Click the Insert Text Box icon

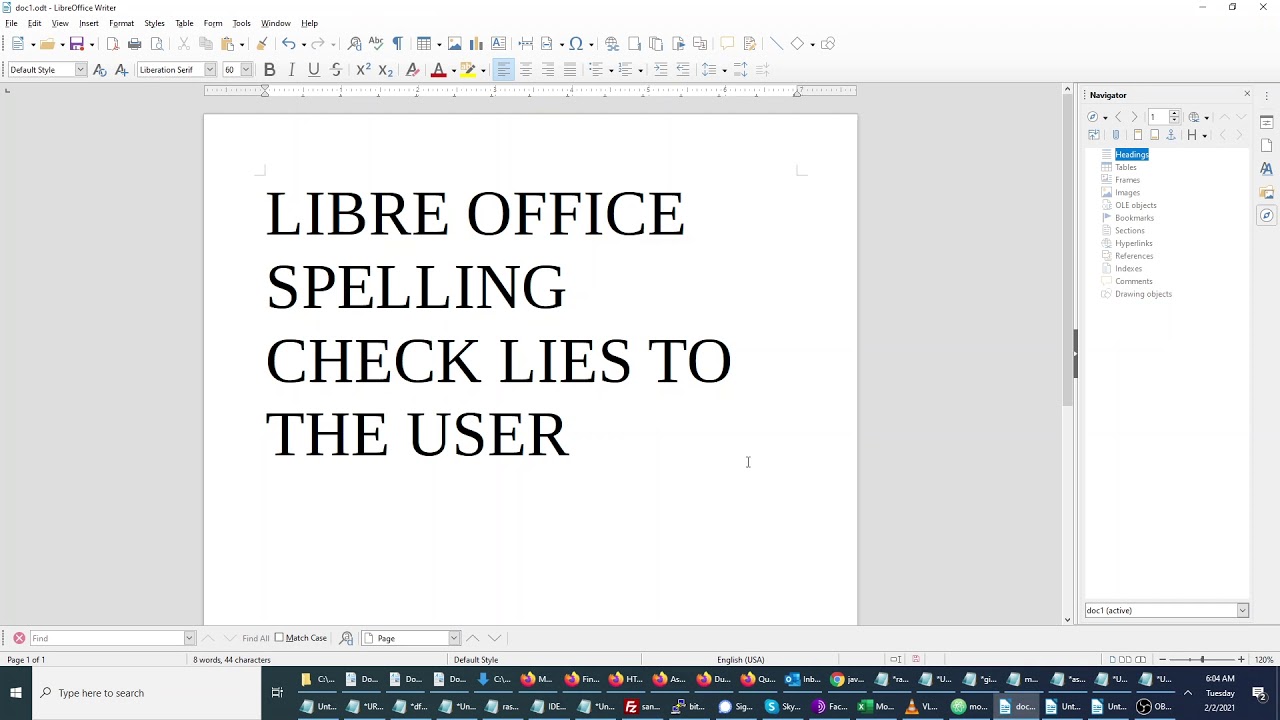(x=498, y=44)
